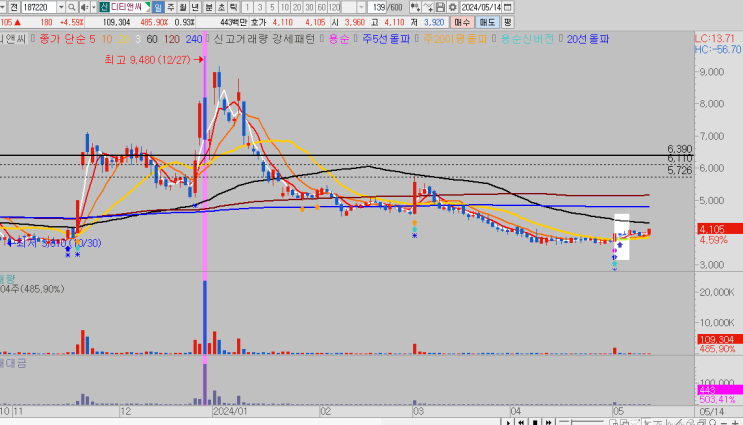The image size is (743, 425).
Task: Toggle the 주20이평돌파 indicator
Action: click(x=455, y=39)
